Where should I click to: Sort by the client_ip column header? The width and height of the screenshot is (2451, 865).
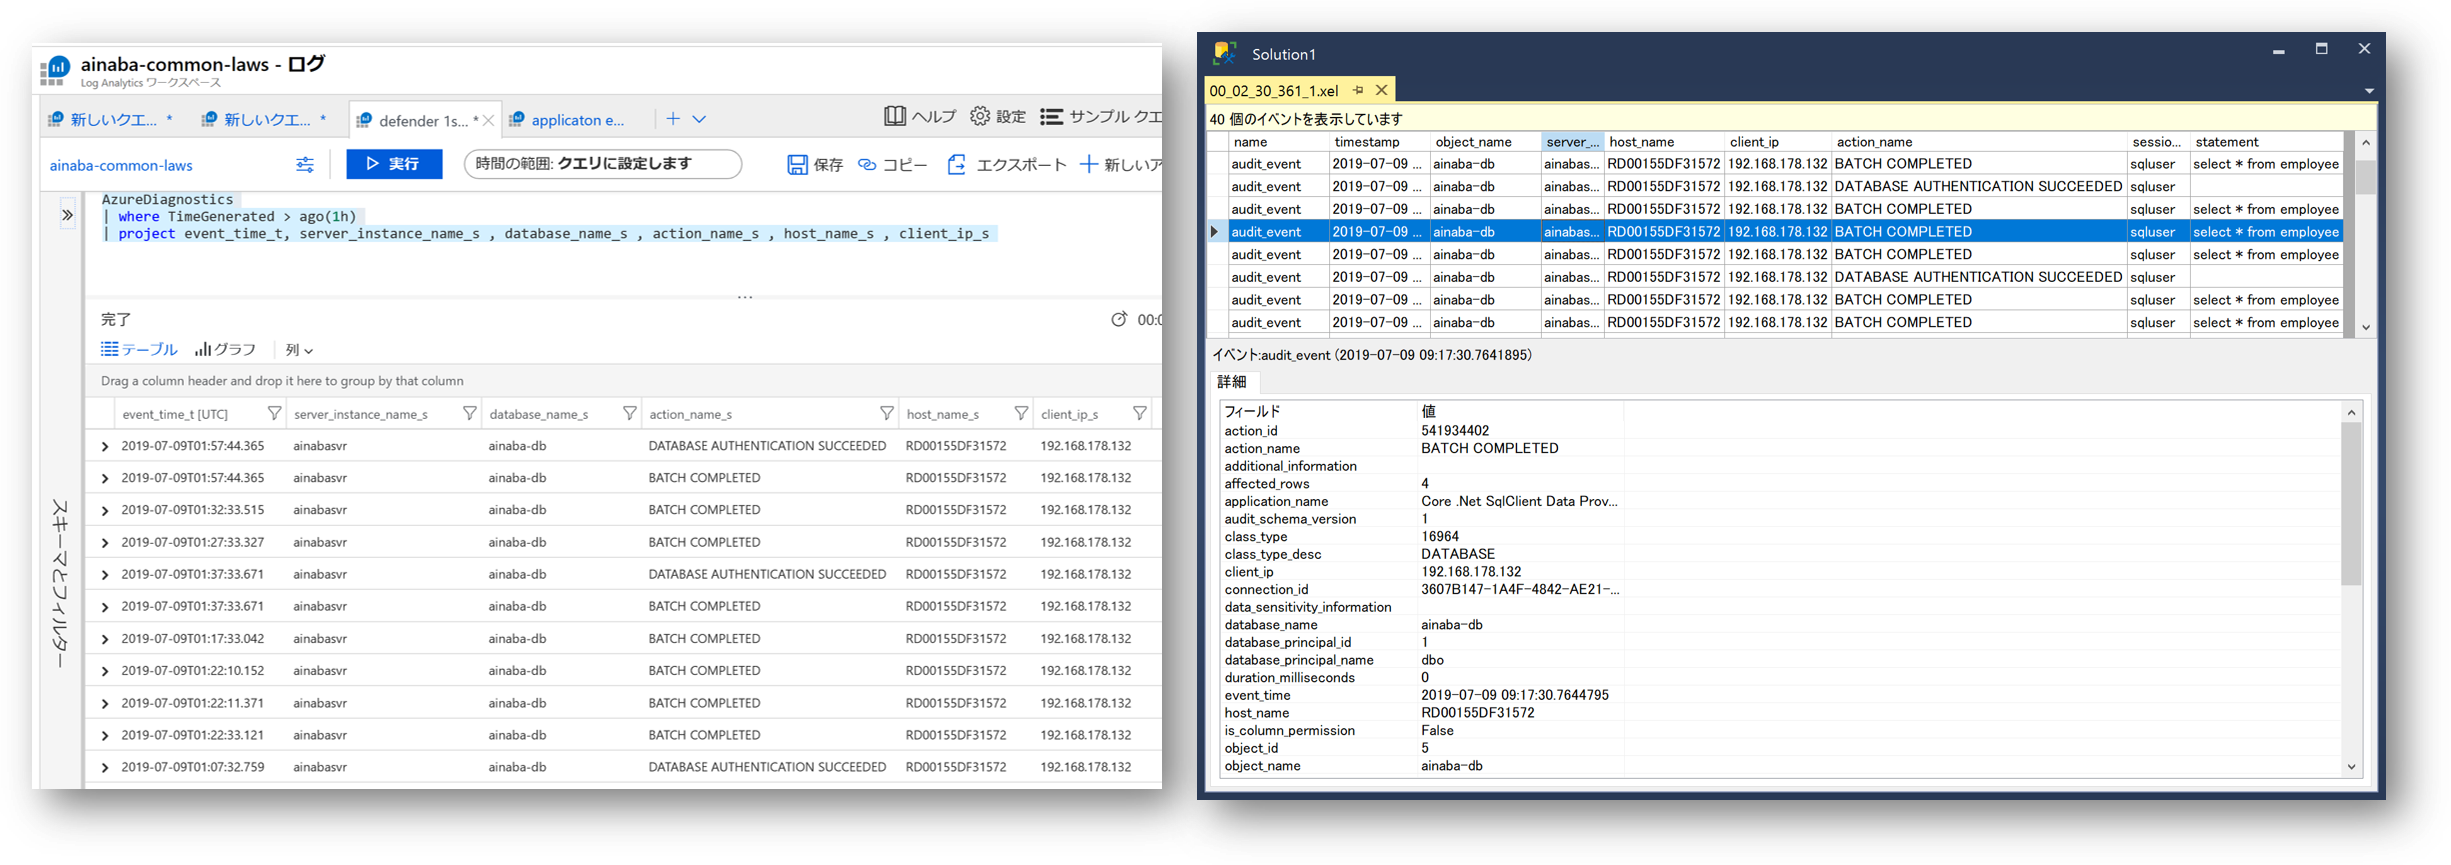coord(1778,142)
